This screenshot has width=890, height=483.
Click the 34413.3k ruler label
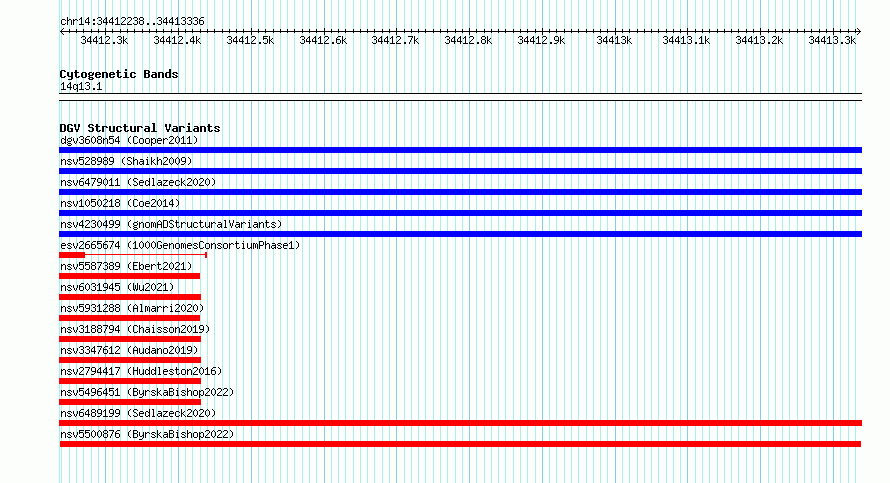tap(832, 40)
